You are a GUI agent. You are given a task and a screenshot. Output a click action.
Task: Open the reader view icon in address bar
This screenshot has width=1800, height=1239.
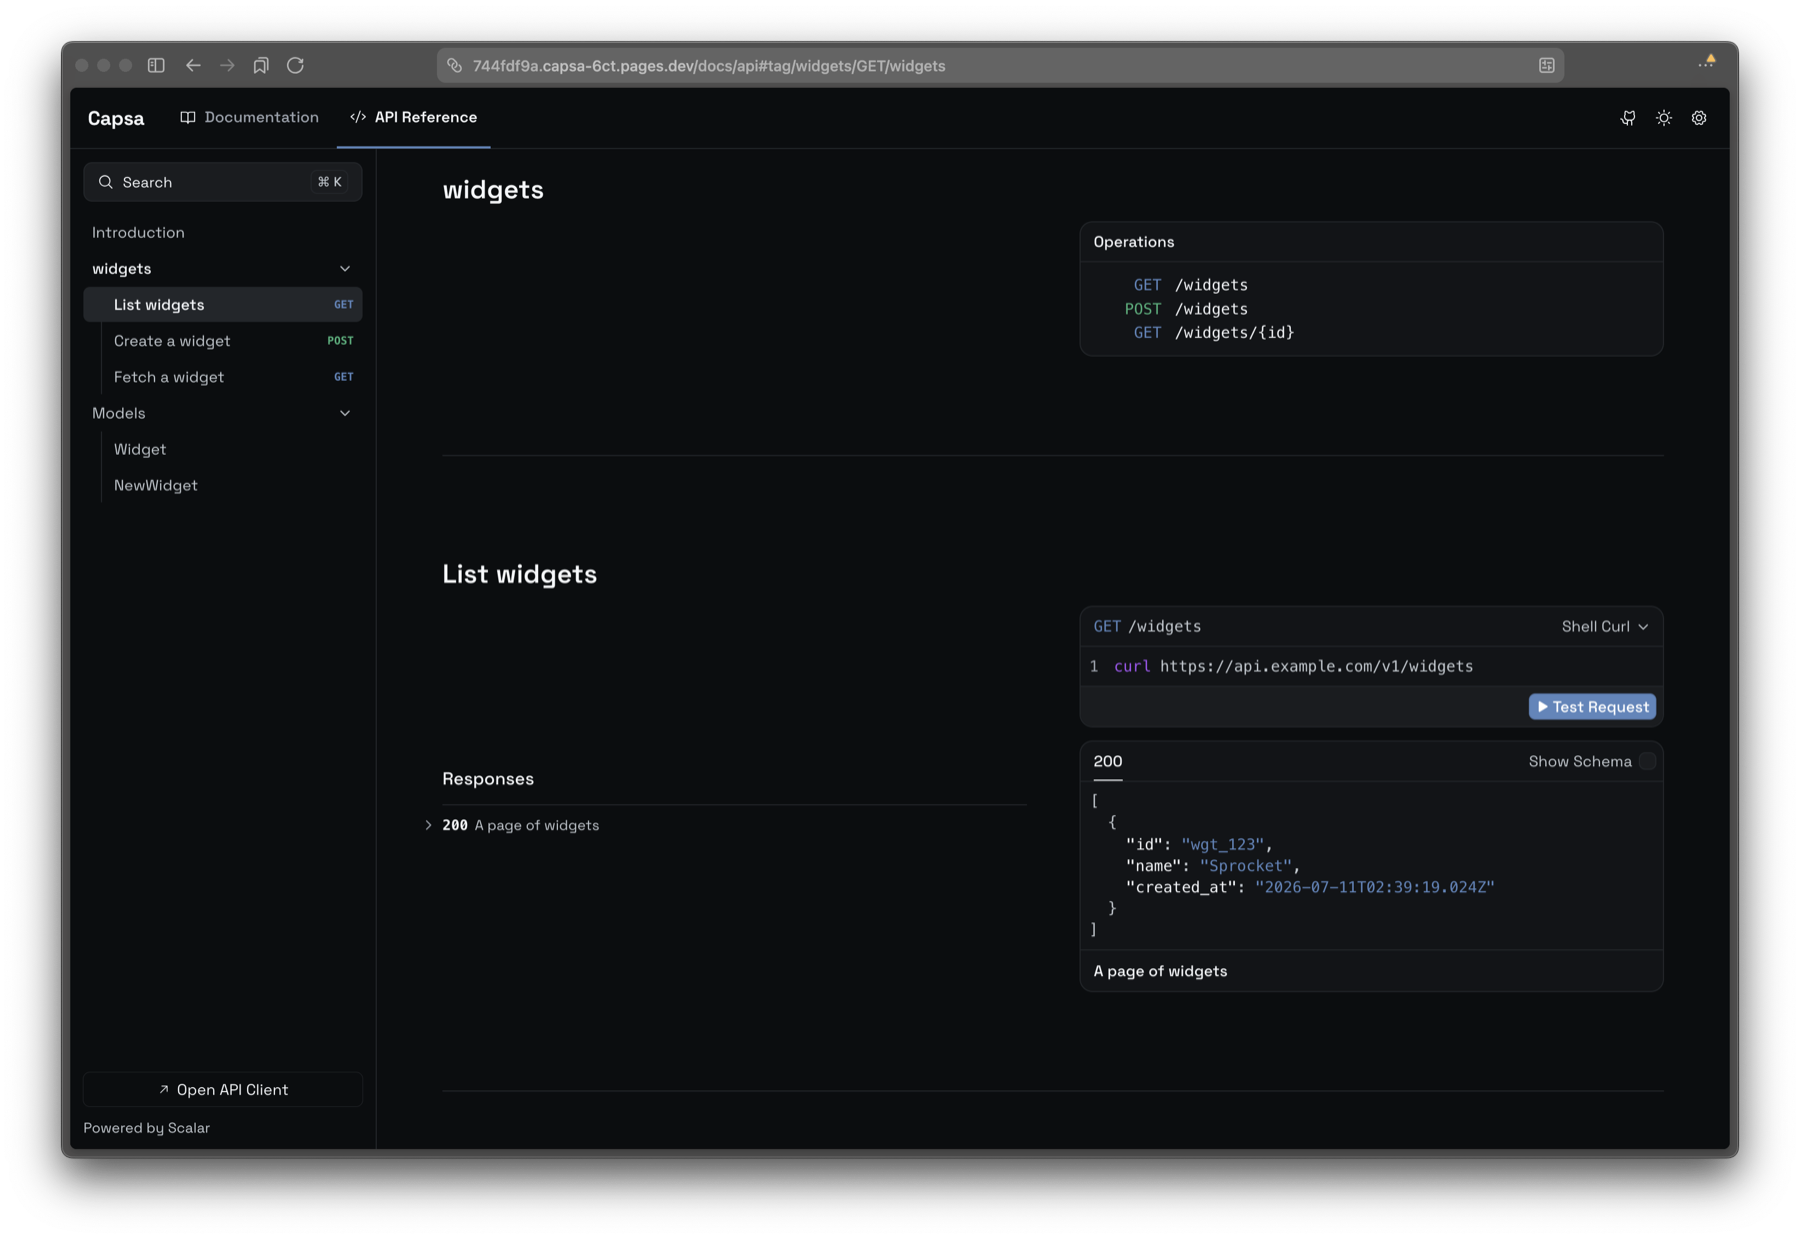(1547, 65)
